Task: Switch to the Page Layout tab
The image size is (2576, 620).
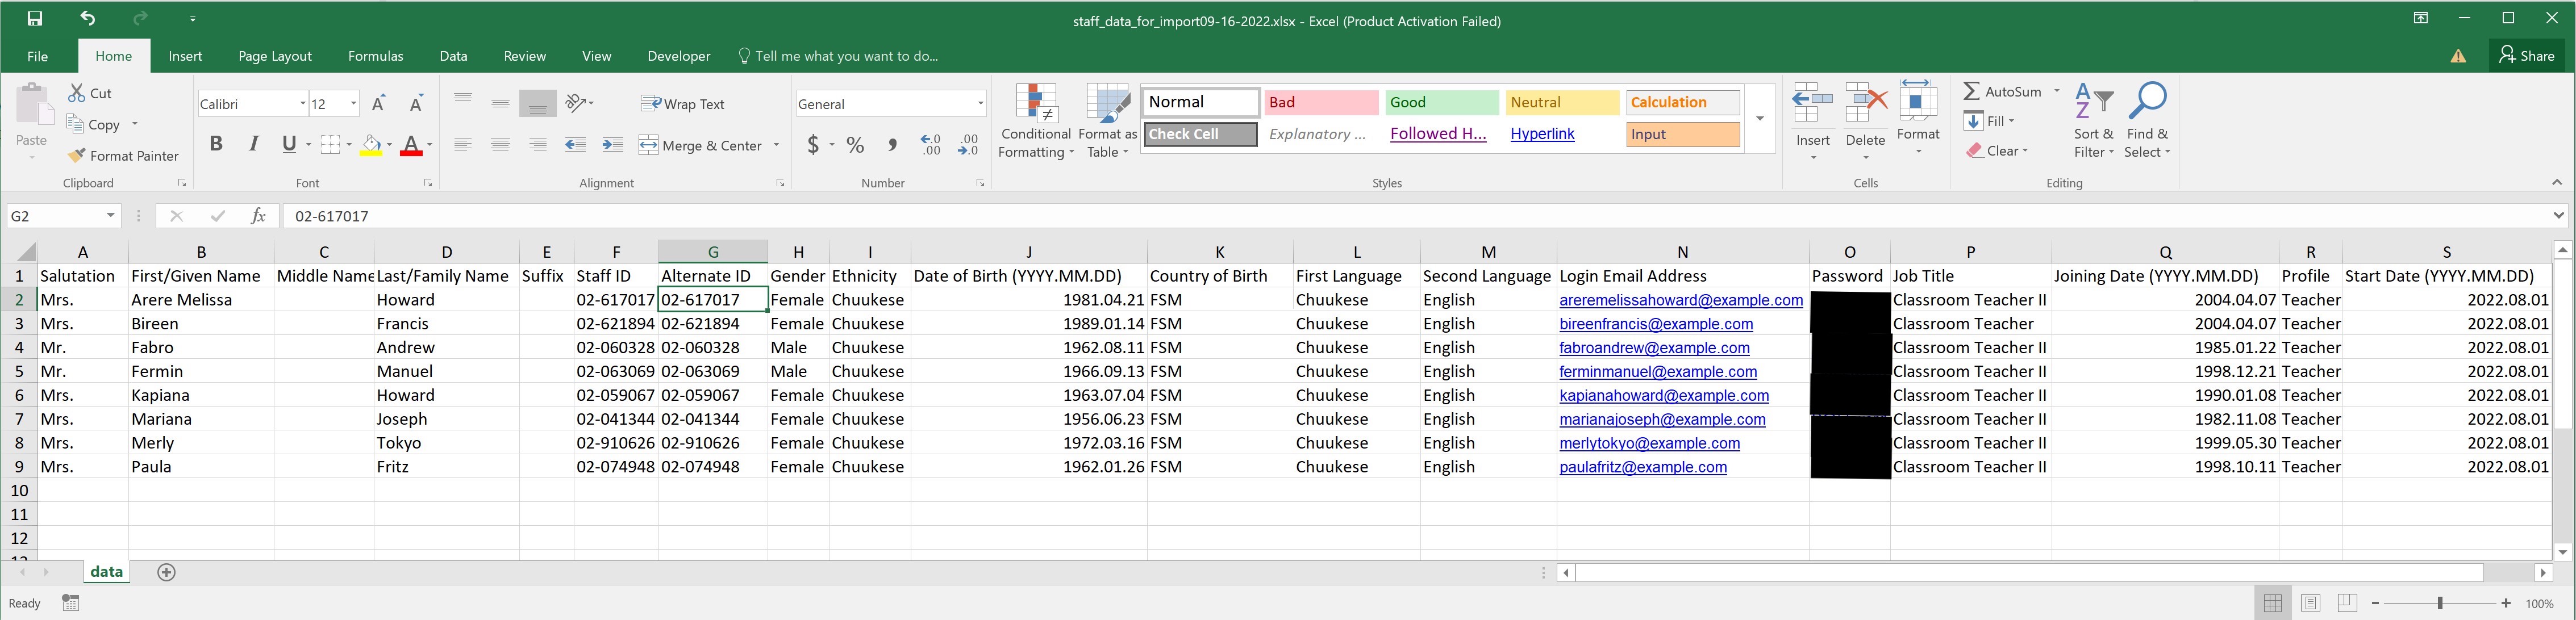Action: coord(275,56)
